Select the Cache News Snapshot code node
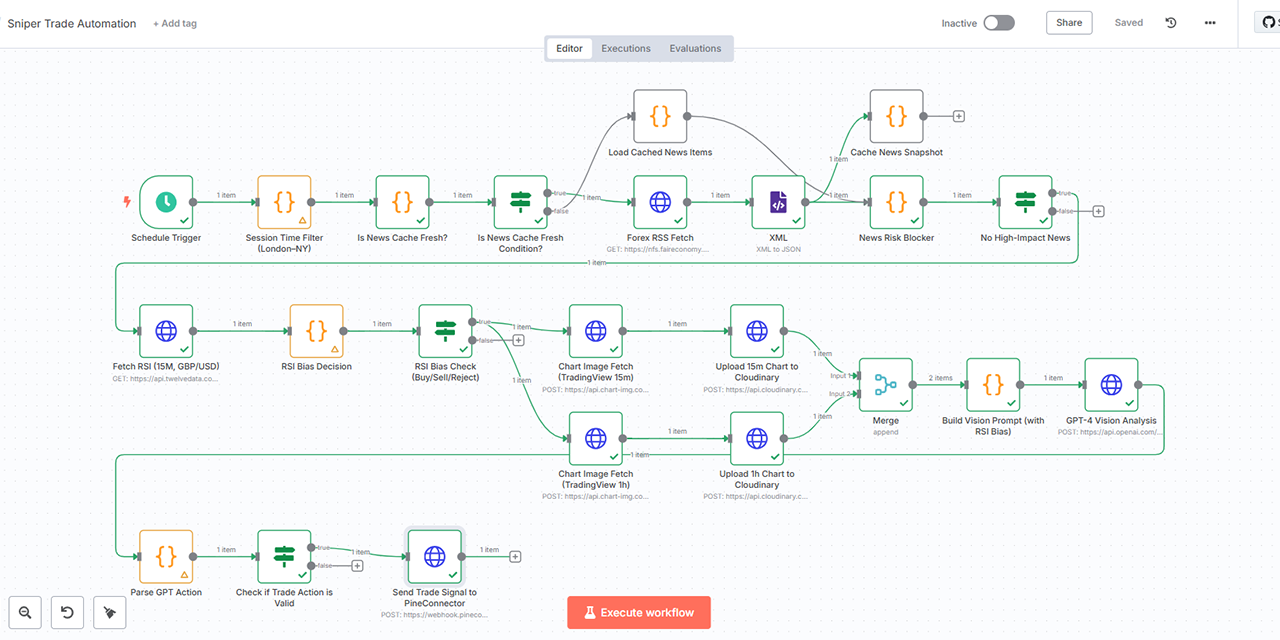 [x=895, y=116]
